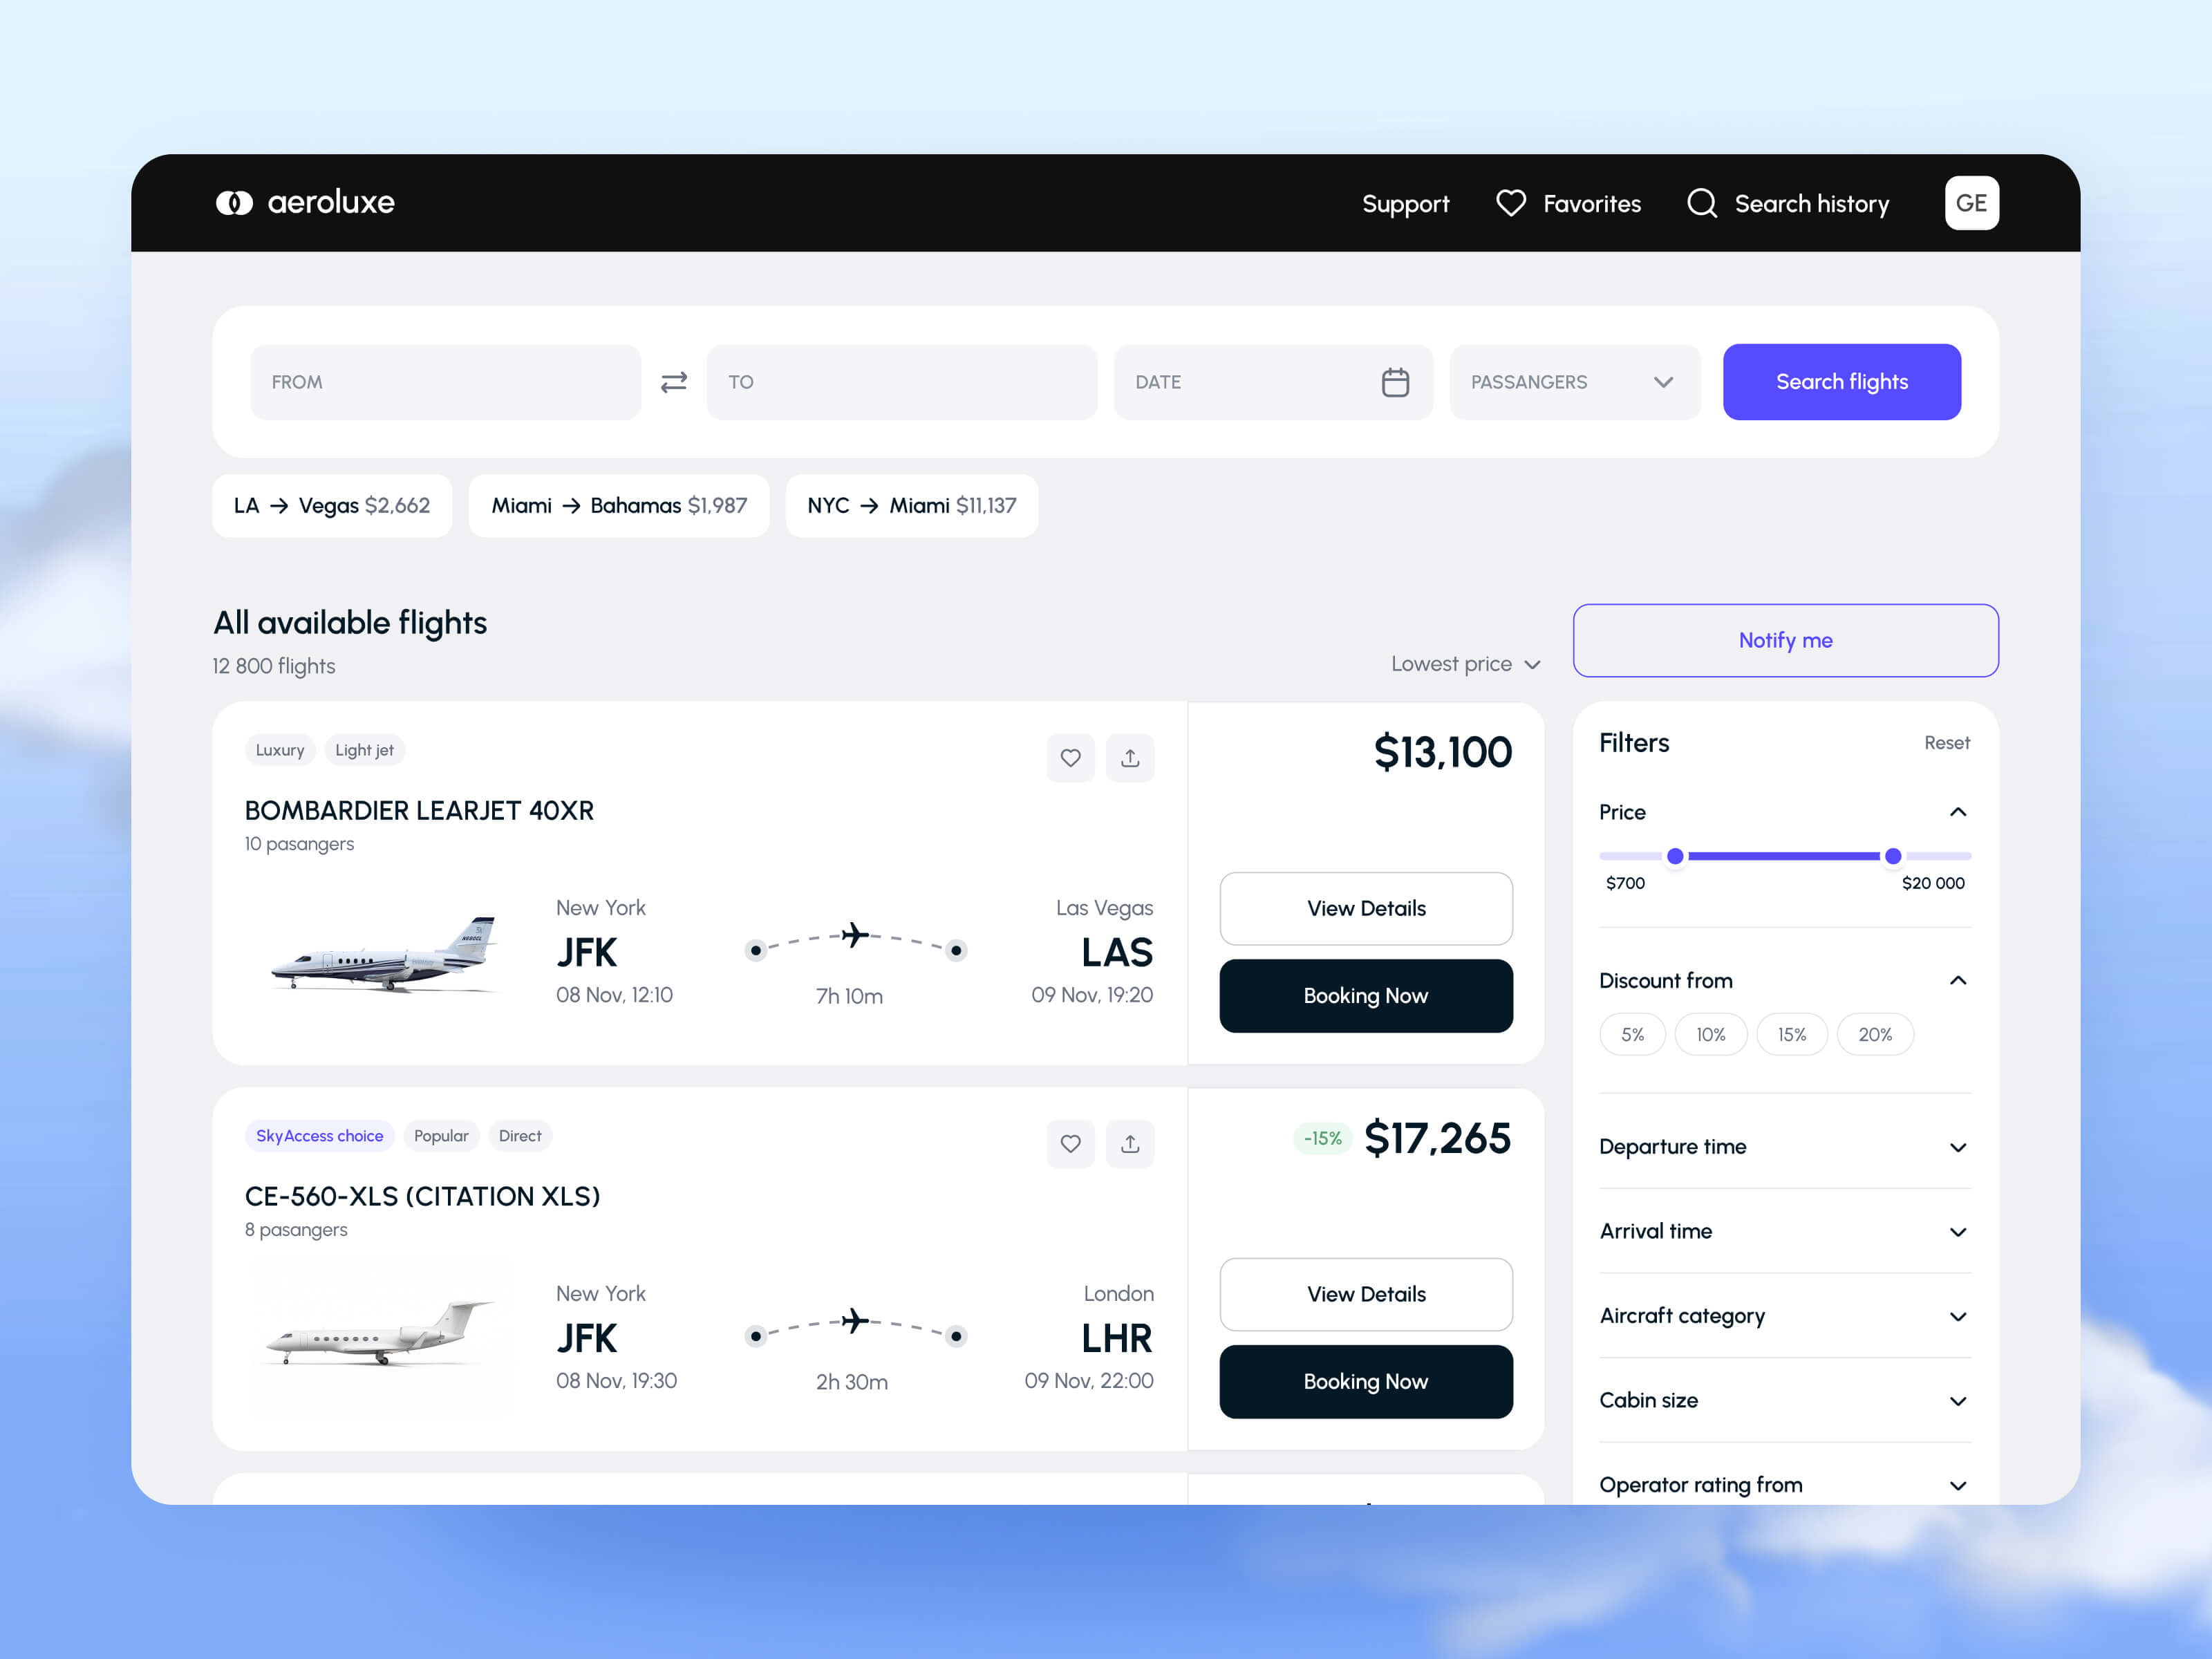Favorite the Bombardier Learjet 40XR flight
Screen dimensions: 2212x1659
coord(1070,758)
